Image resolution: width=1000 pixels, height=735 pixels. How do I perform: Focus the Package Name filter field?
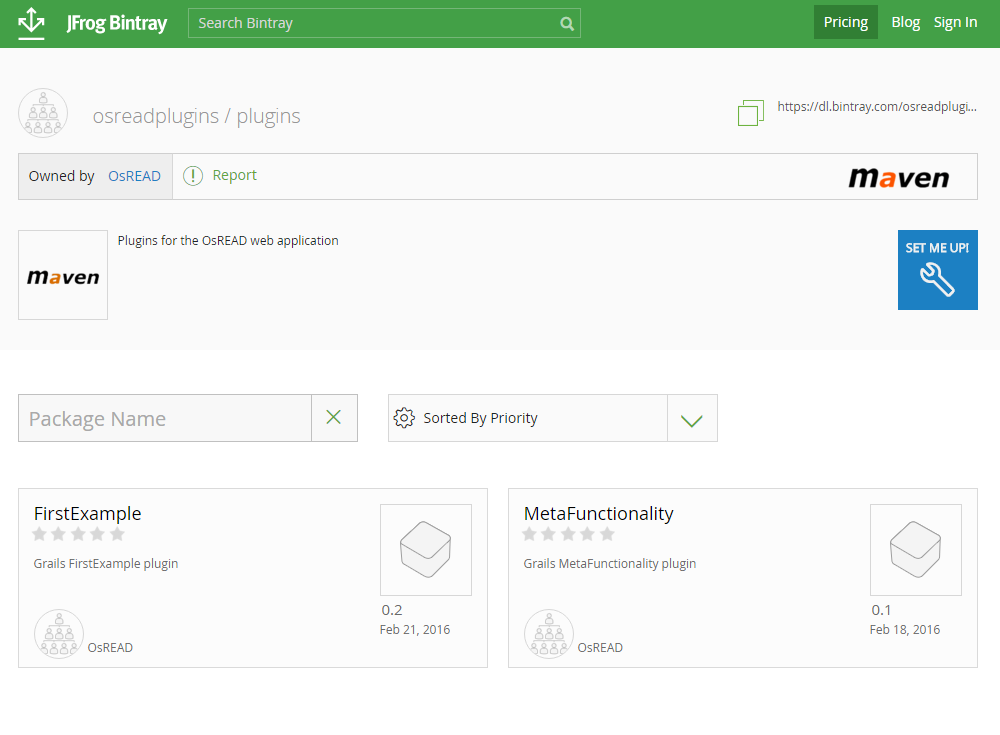coord(165,418)
